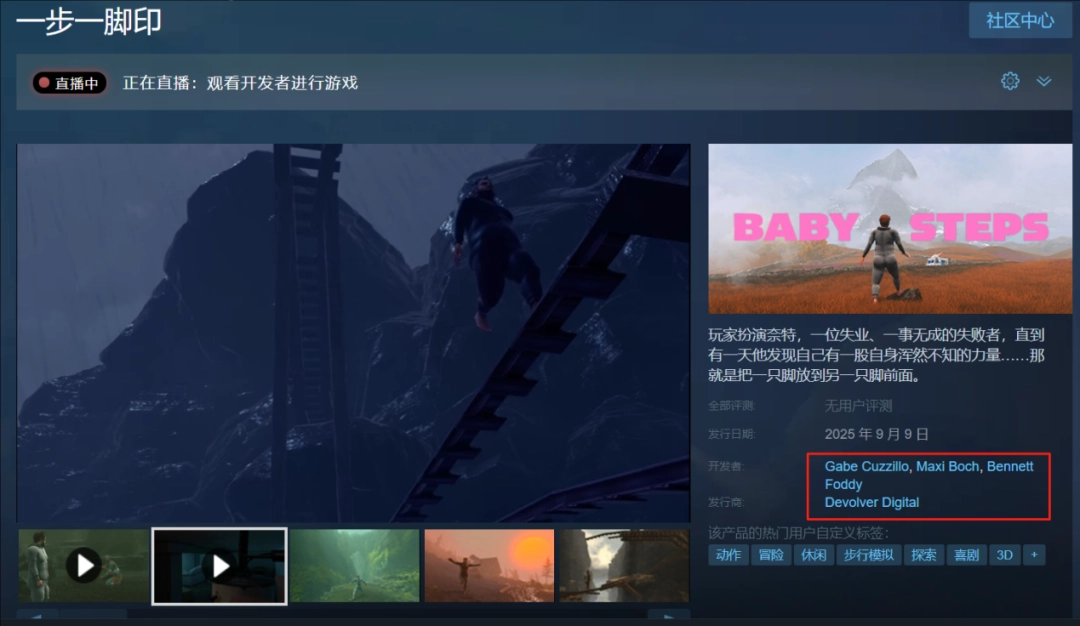1080x626 pixels.
Task: Click the 无用户评测 review summary text
Action: 858,406
